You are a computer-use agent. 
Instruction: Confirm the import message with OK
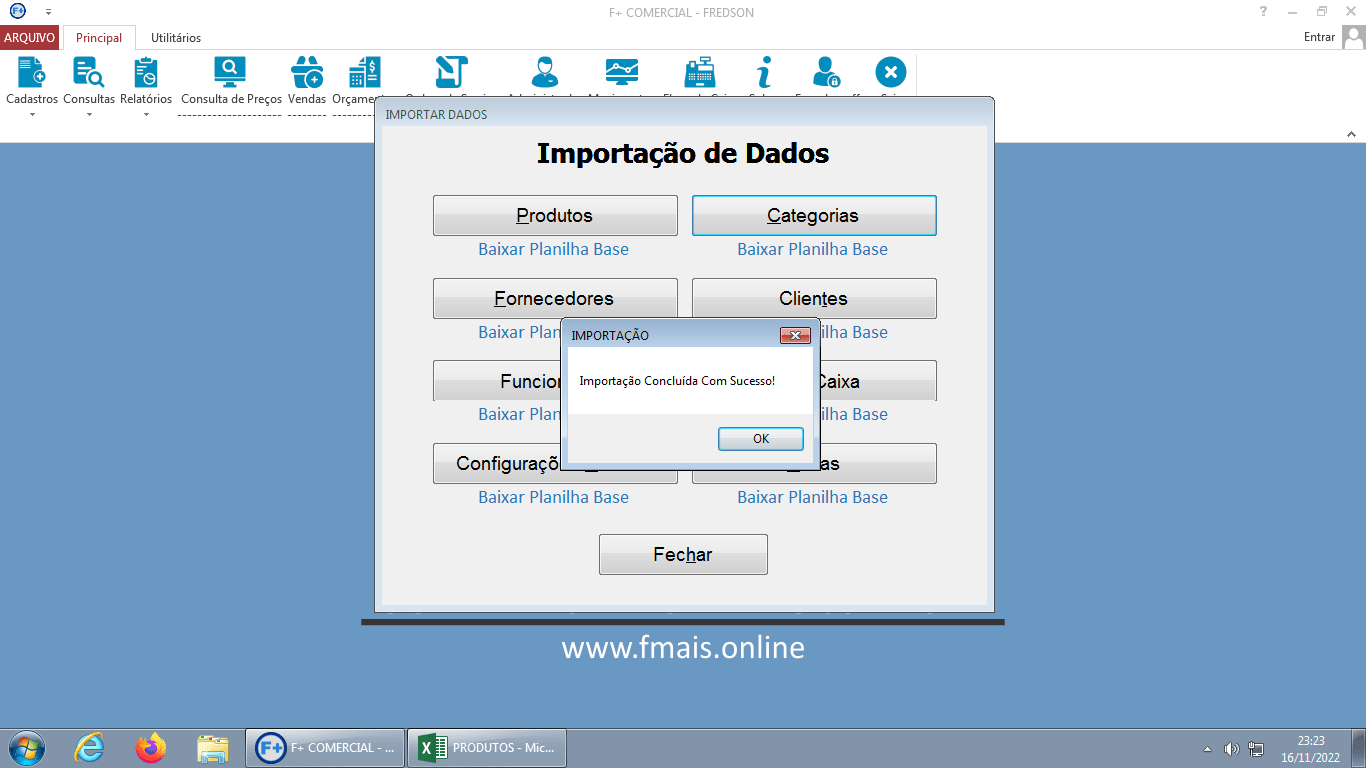761,439
